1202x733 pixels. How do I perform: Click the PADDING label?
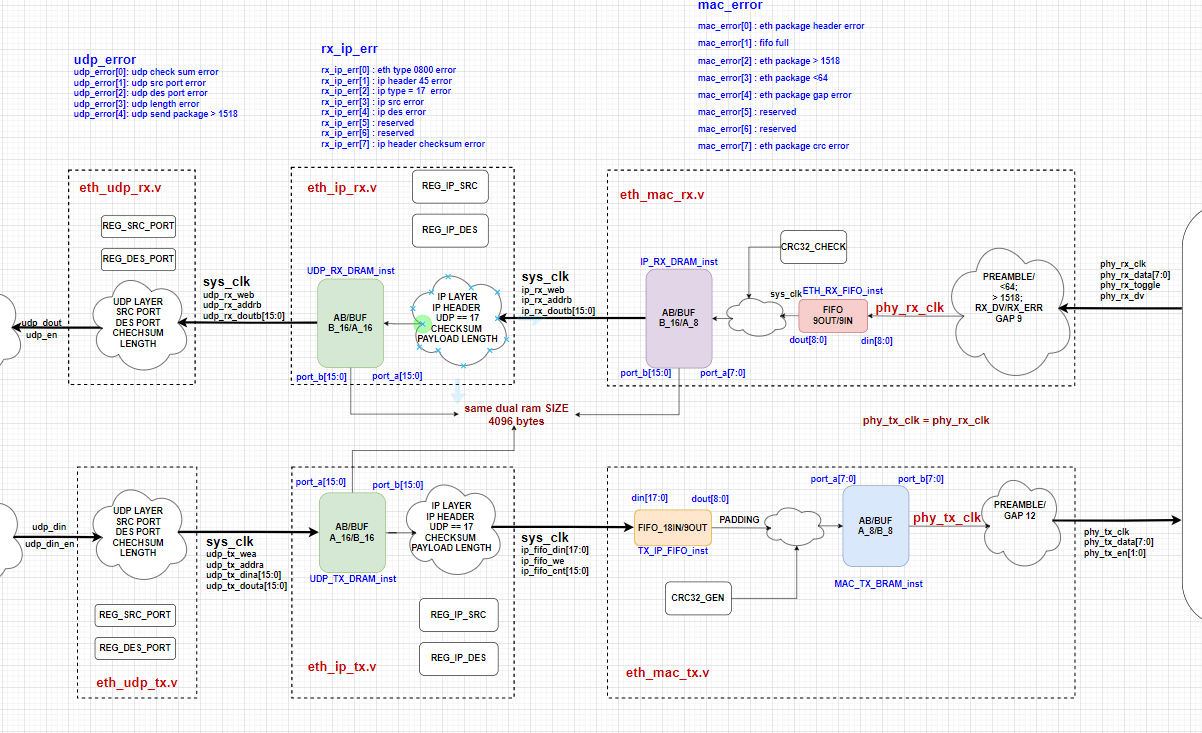(x=740, y=520)
